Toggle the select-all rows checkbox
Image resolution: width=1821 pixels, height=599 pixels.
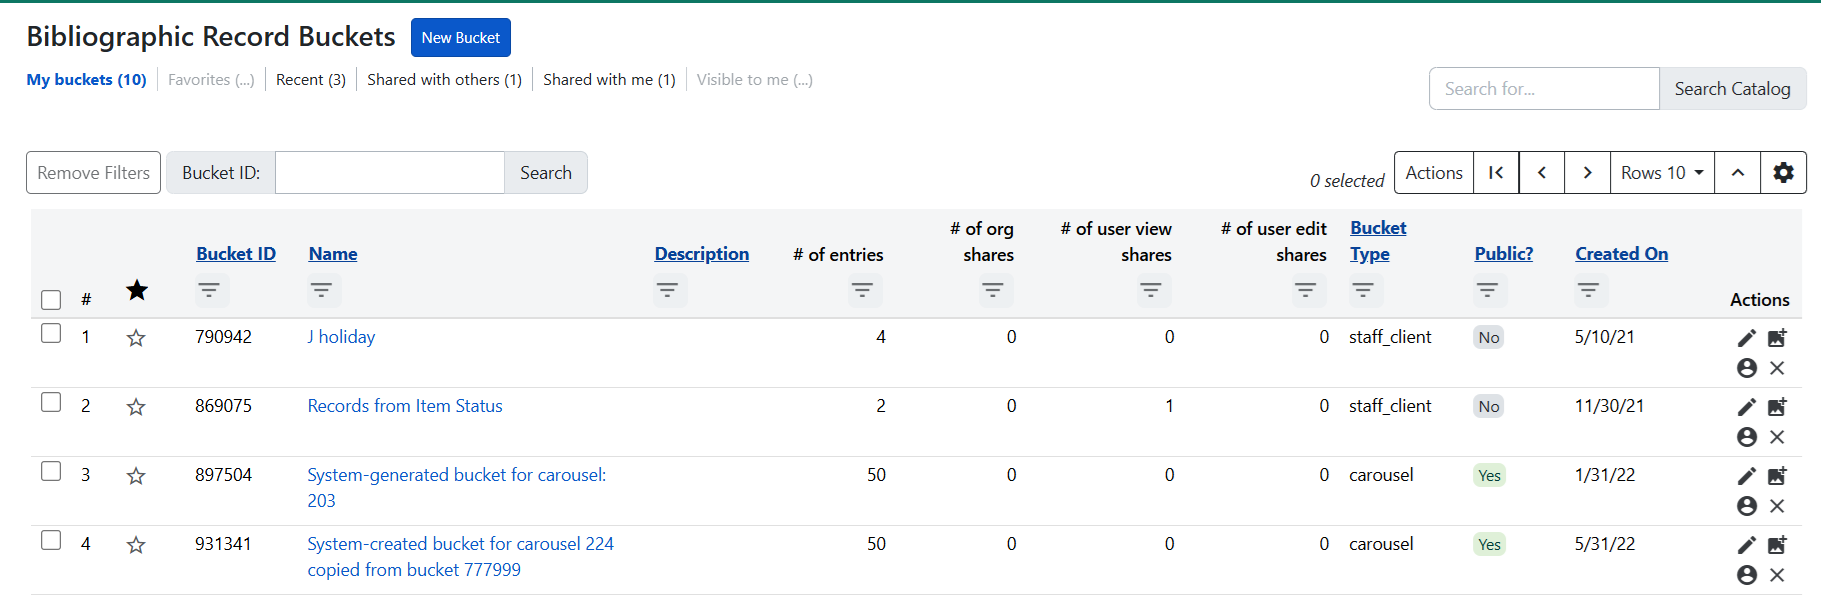click(51, 300)
